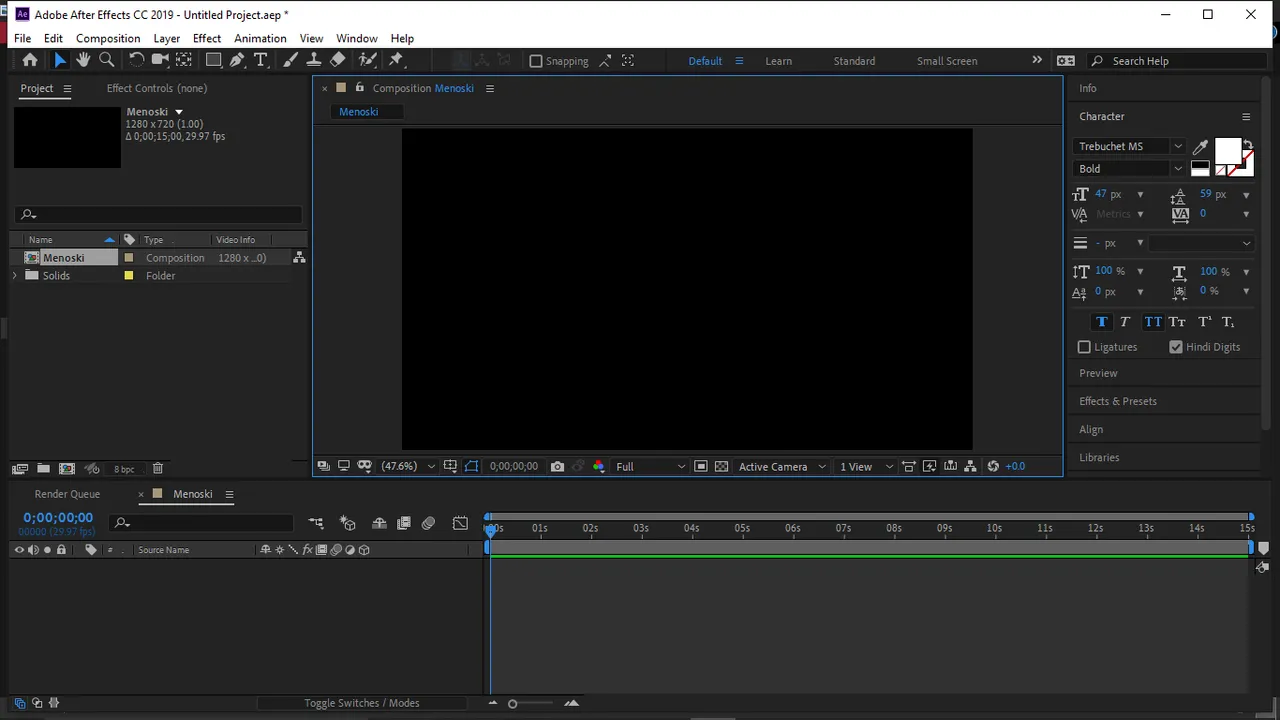Click Create new composition icon in Project panel
The width and height of the screenshot is (1280, 720).
(x=67, y=468)
